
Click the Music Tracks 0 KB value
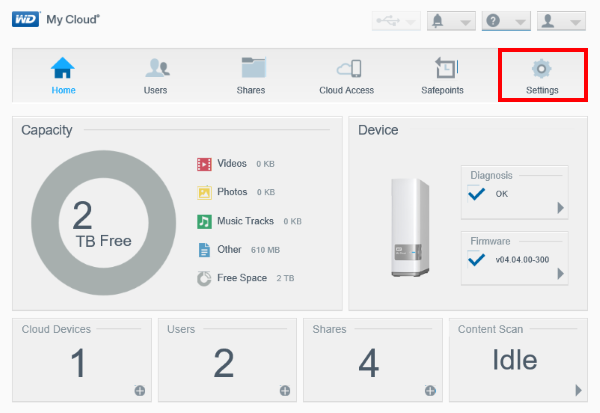click(292, 221)
